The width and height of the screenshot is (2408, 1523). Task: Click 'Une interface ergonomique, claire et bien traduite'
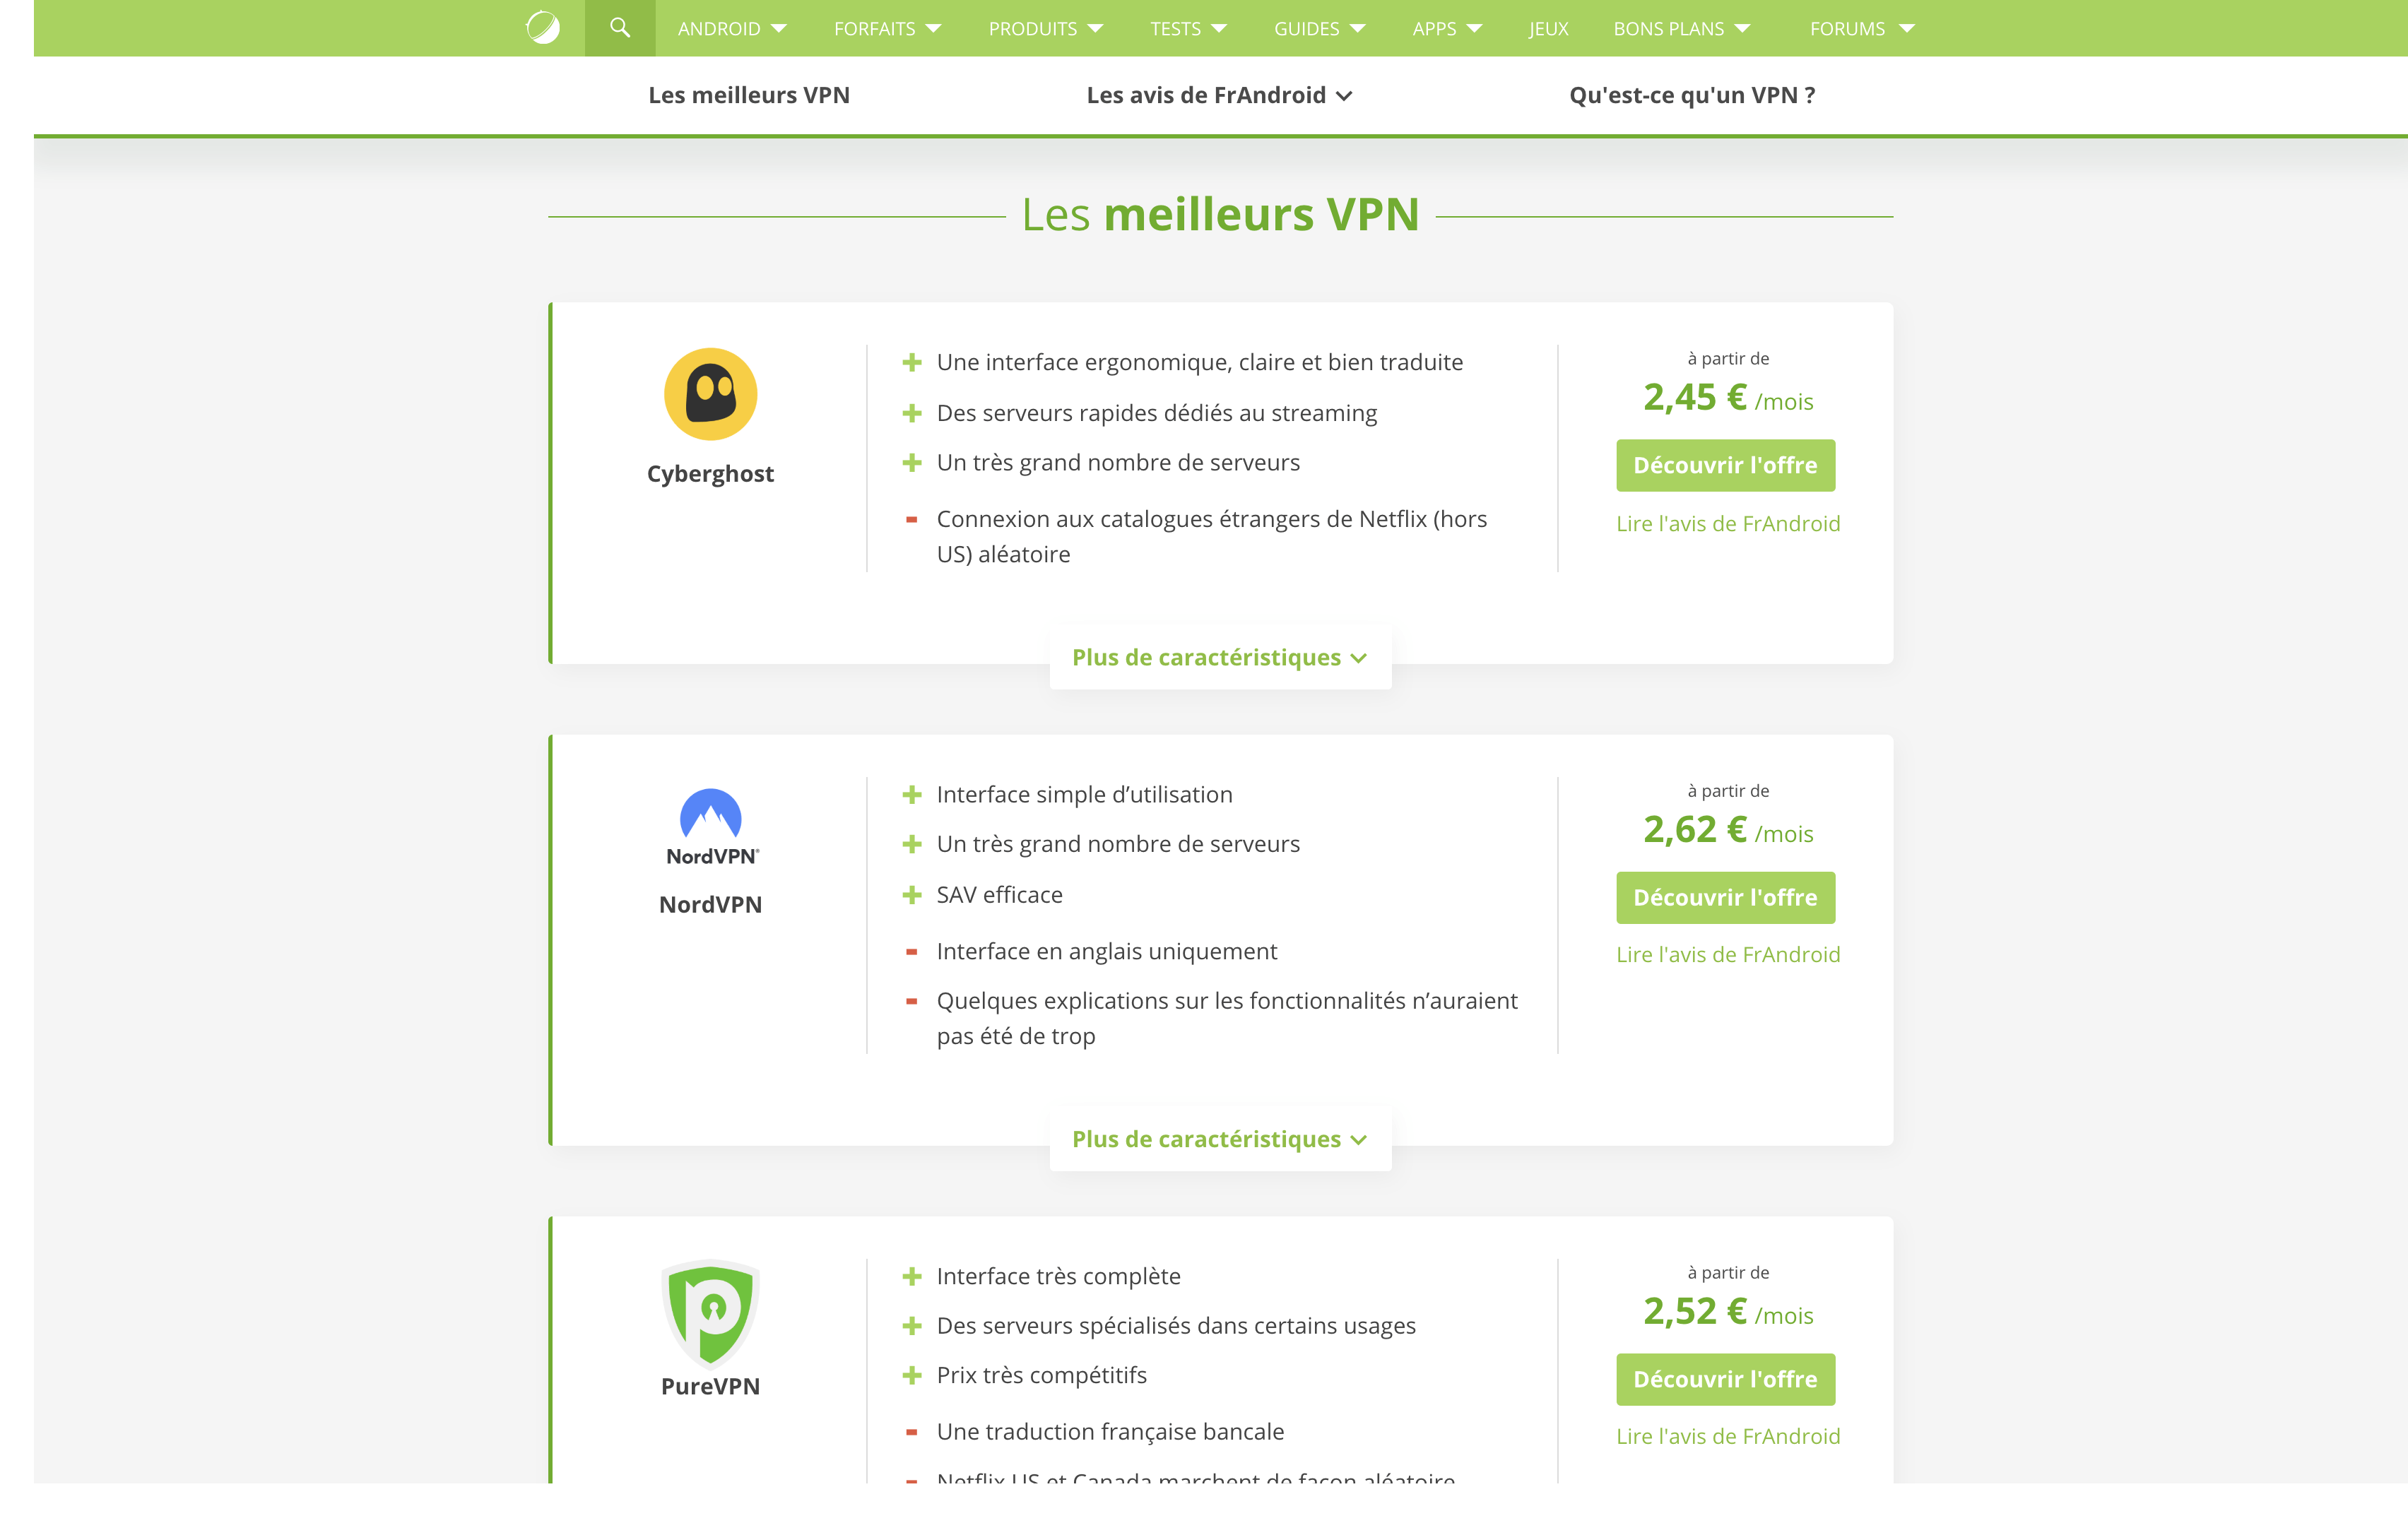coord(1199,362)
